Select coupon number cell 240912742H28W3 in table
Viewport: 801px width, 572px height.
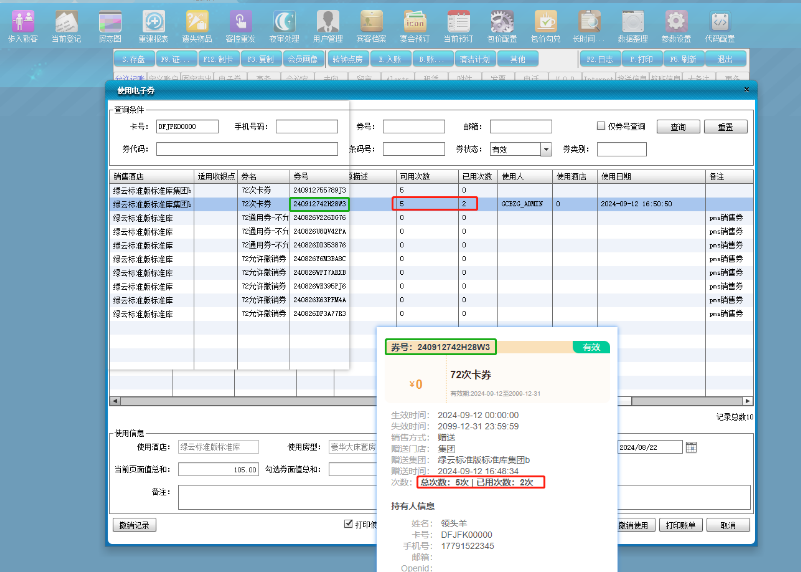[319, 204]
